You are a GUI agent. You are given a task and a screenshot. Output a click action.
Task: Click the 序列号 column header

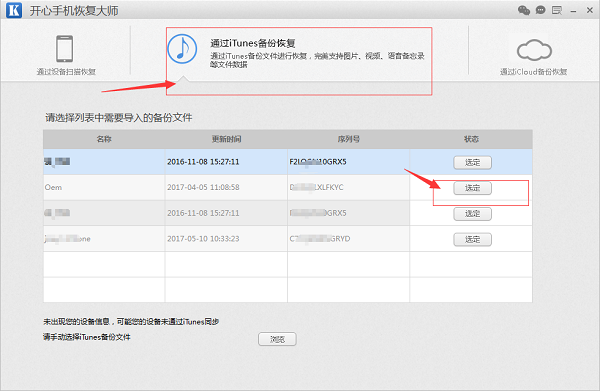349,139
